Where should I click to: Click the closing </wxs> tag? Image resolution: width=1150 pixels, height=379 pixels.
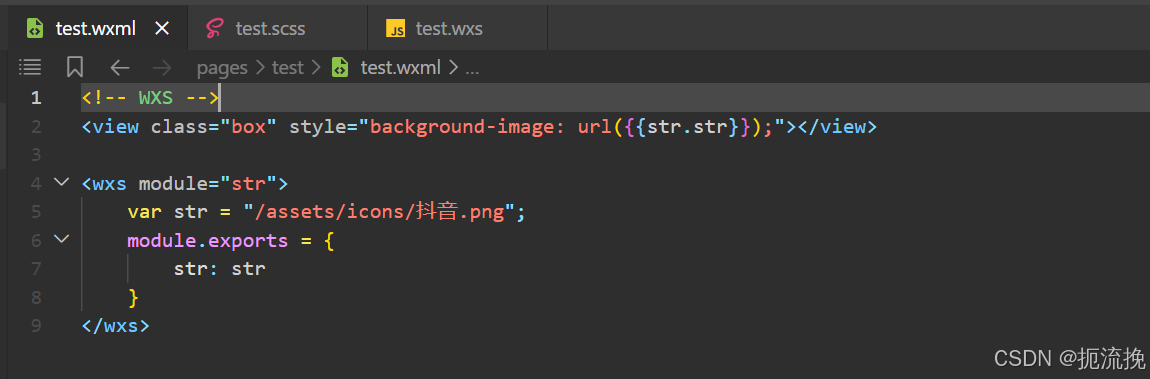(115, 325)
